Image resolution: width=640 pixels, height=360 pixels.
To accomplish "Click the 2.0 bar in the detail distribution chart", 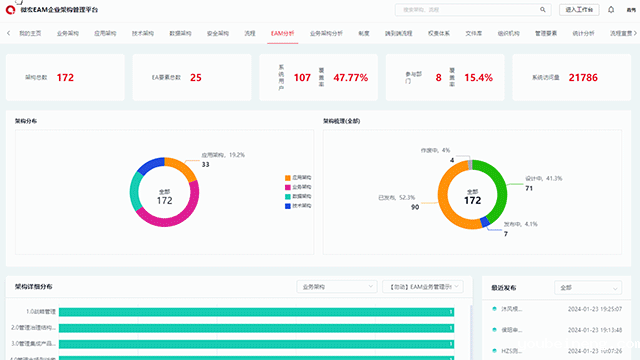I will [x=256, y=328].
